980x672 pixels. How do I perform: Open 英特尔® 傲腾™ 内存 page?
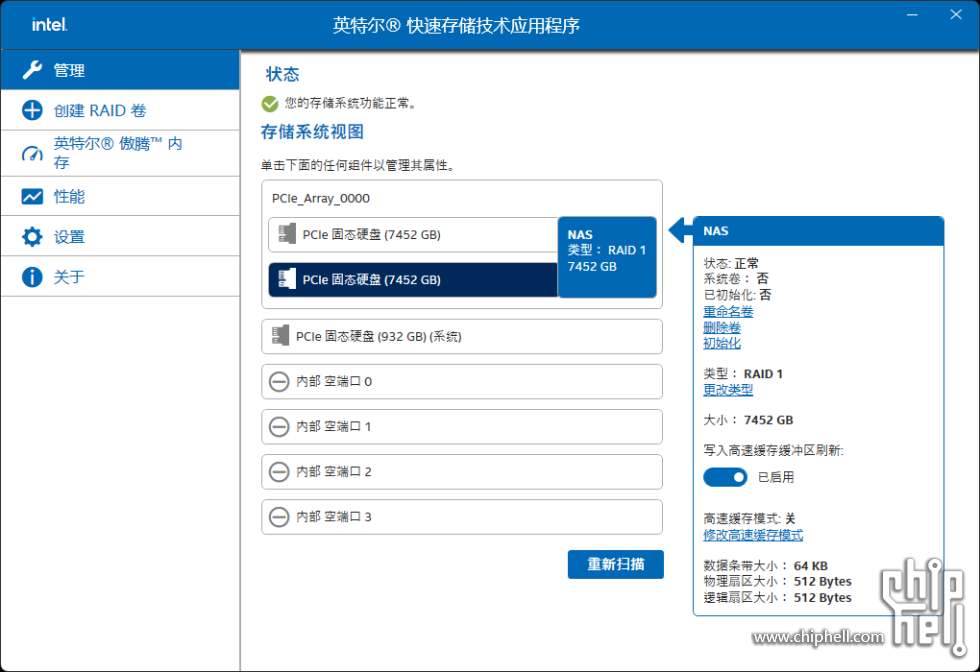click(x=120, y=153)
